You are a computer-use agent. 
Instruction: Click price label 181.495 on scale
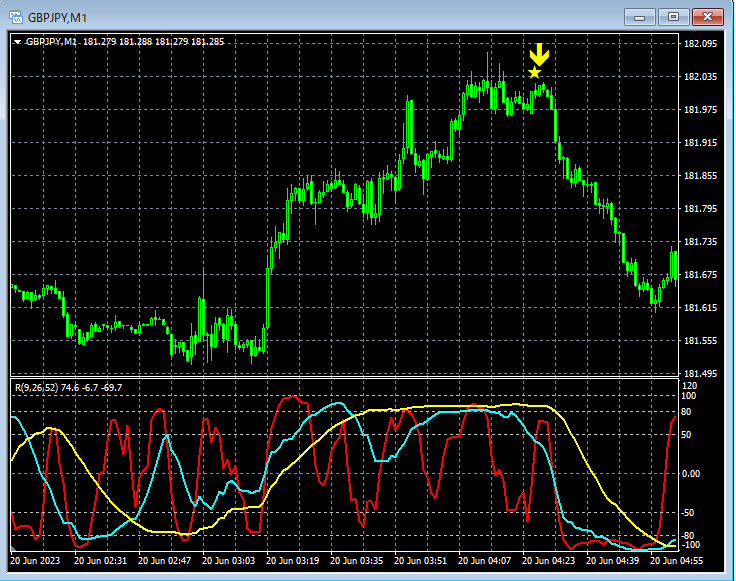coord(701,374)
